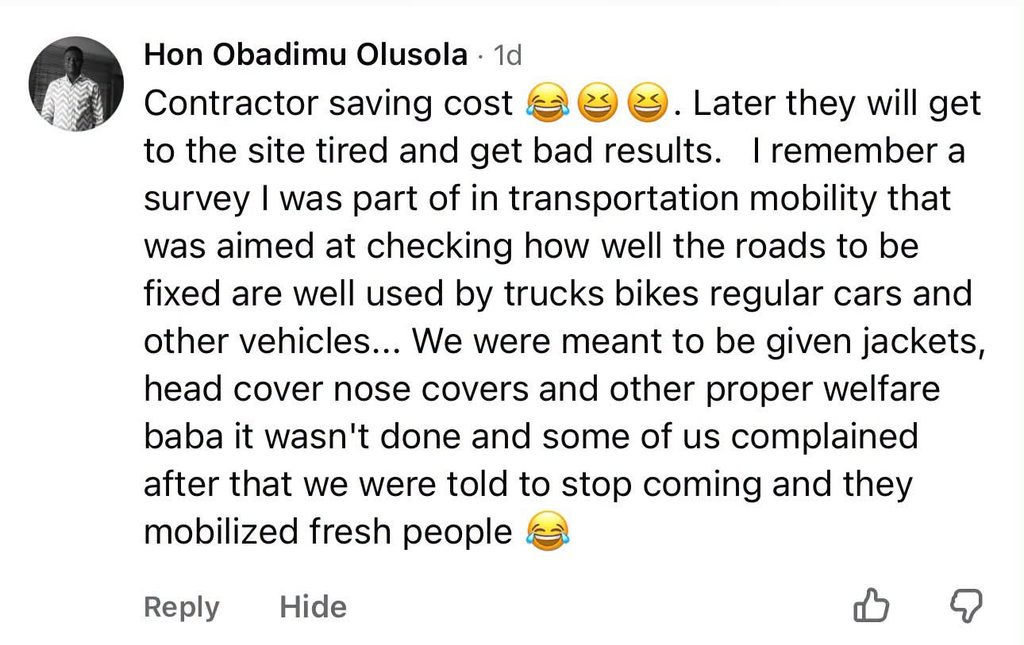Screen dimensions: 1024x645
Task: Open Hon Obadimu Olusola's profile picture
Action: (x=76, y=84)
